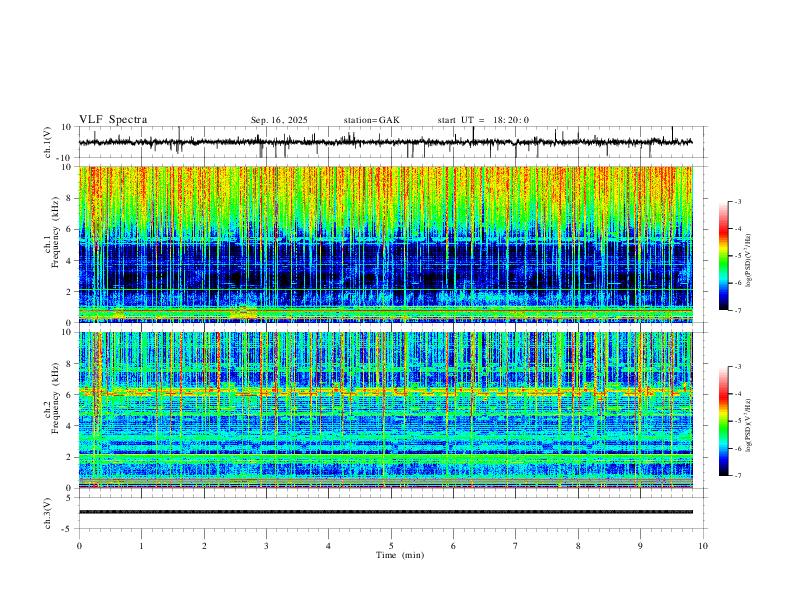The image size is (792, 612).
Task: Click time axis tick label '8'
Action: coord(578,546)
